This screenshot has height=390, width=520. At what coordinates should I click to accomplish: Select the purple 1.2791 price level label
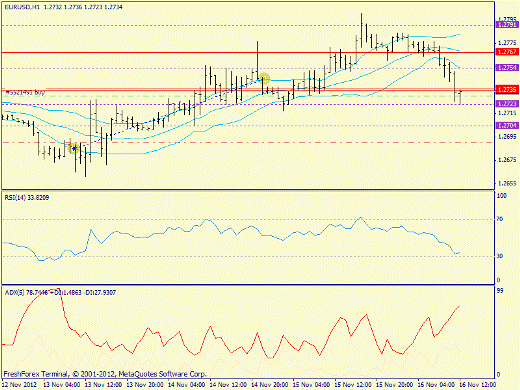(507, 25)
